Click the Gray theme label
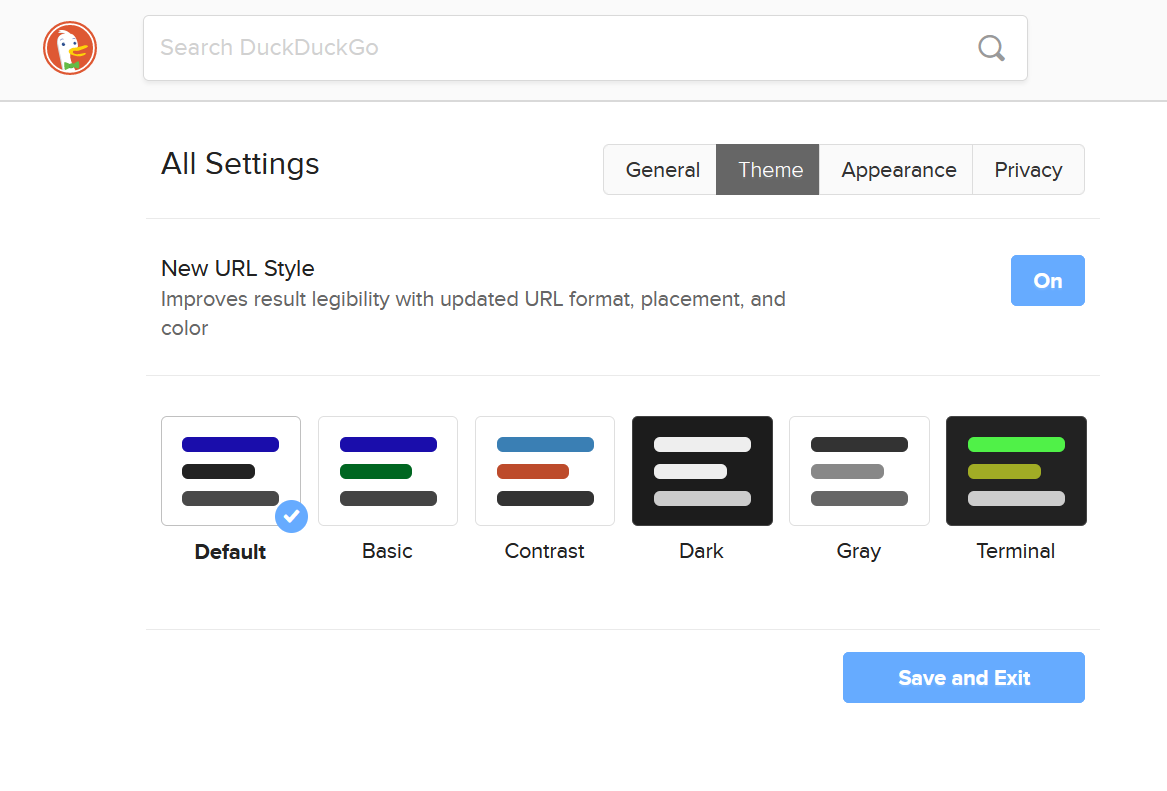Screen dimensions: 1167x791 pos(858,551)
